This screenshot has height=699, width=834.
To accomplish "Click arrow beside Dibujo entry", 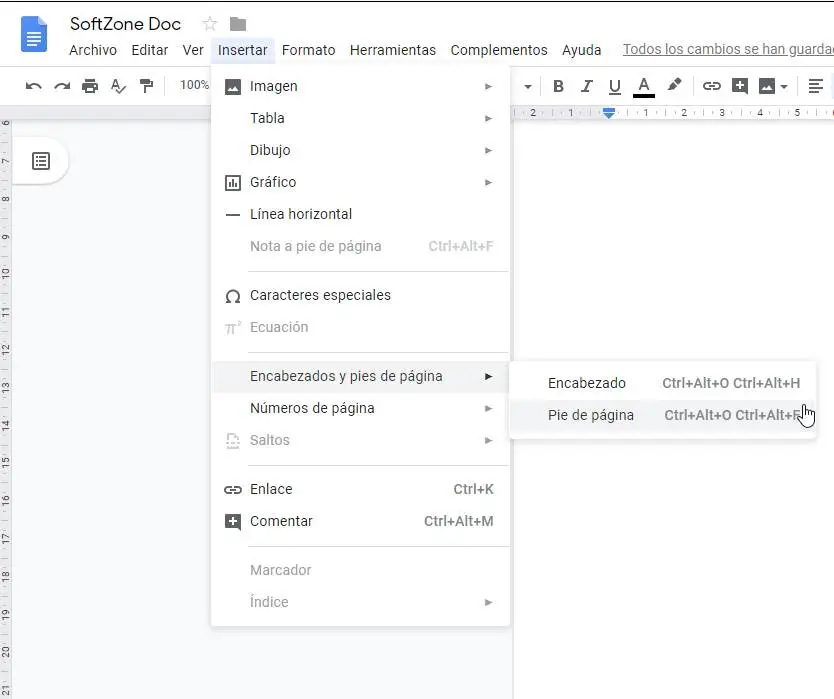I will (x=488, y=151).
